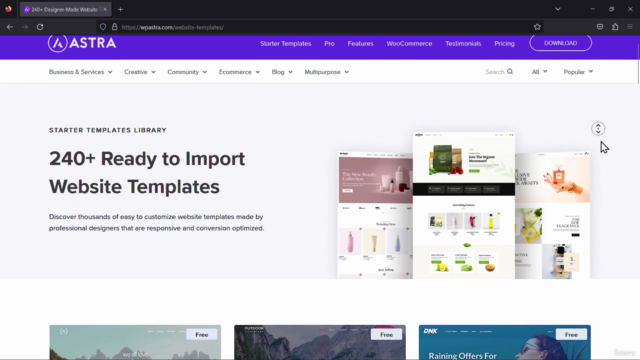The height and width of the screenshot is (360, 640).
Task: Open the Popular sort dropdown
Action: (578, 72)
